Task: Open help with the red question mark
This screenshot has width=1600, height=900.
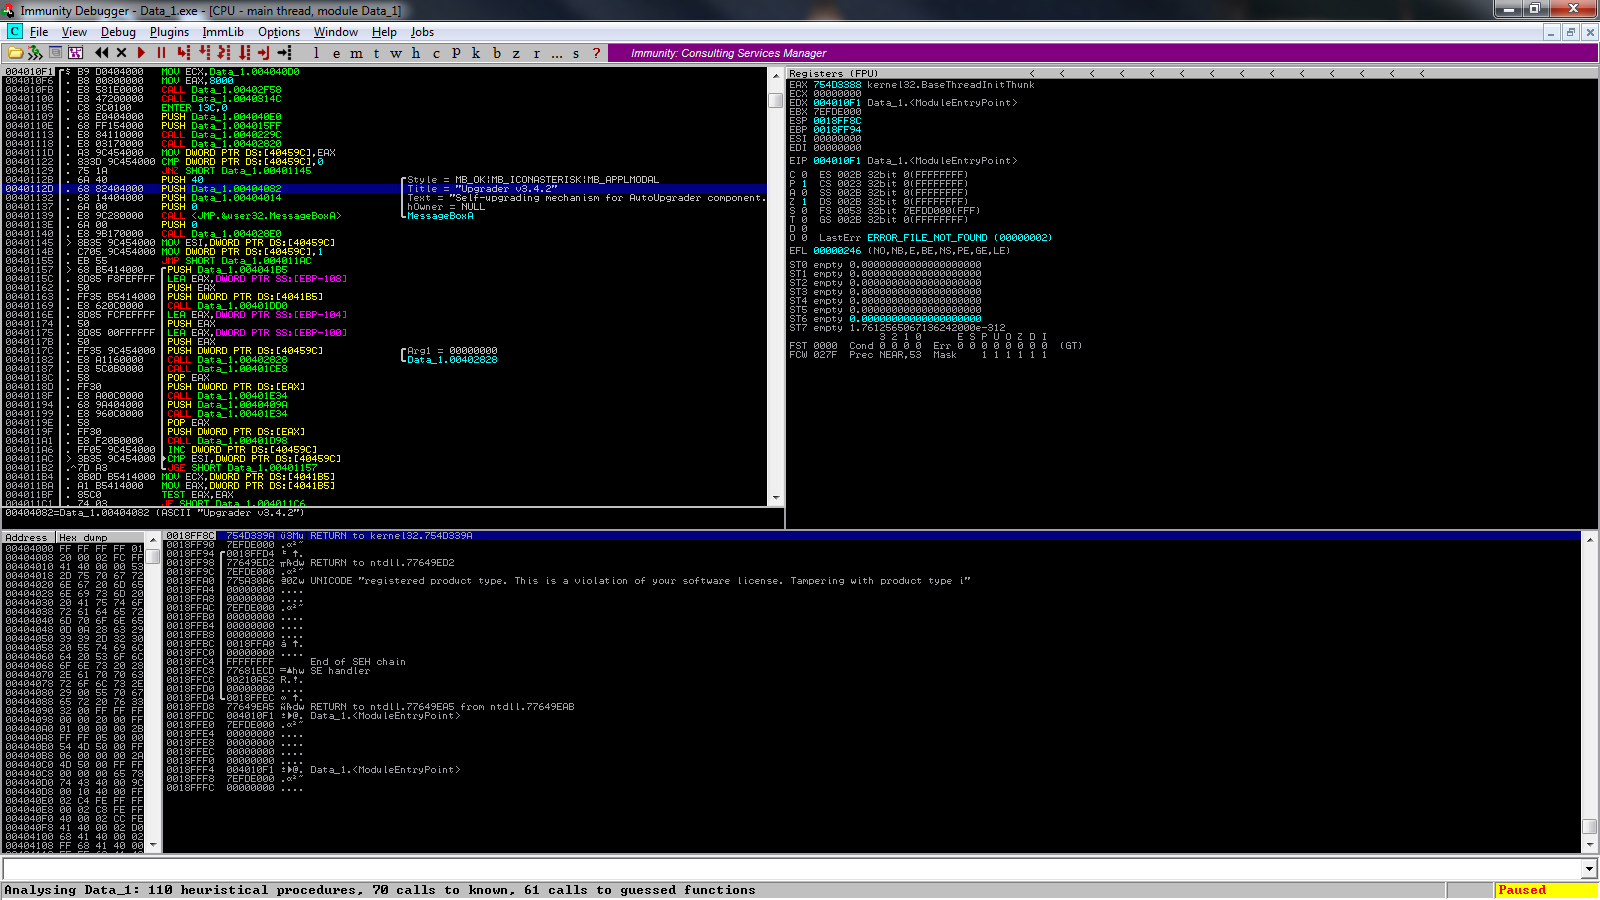Action: 596,53
